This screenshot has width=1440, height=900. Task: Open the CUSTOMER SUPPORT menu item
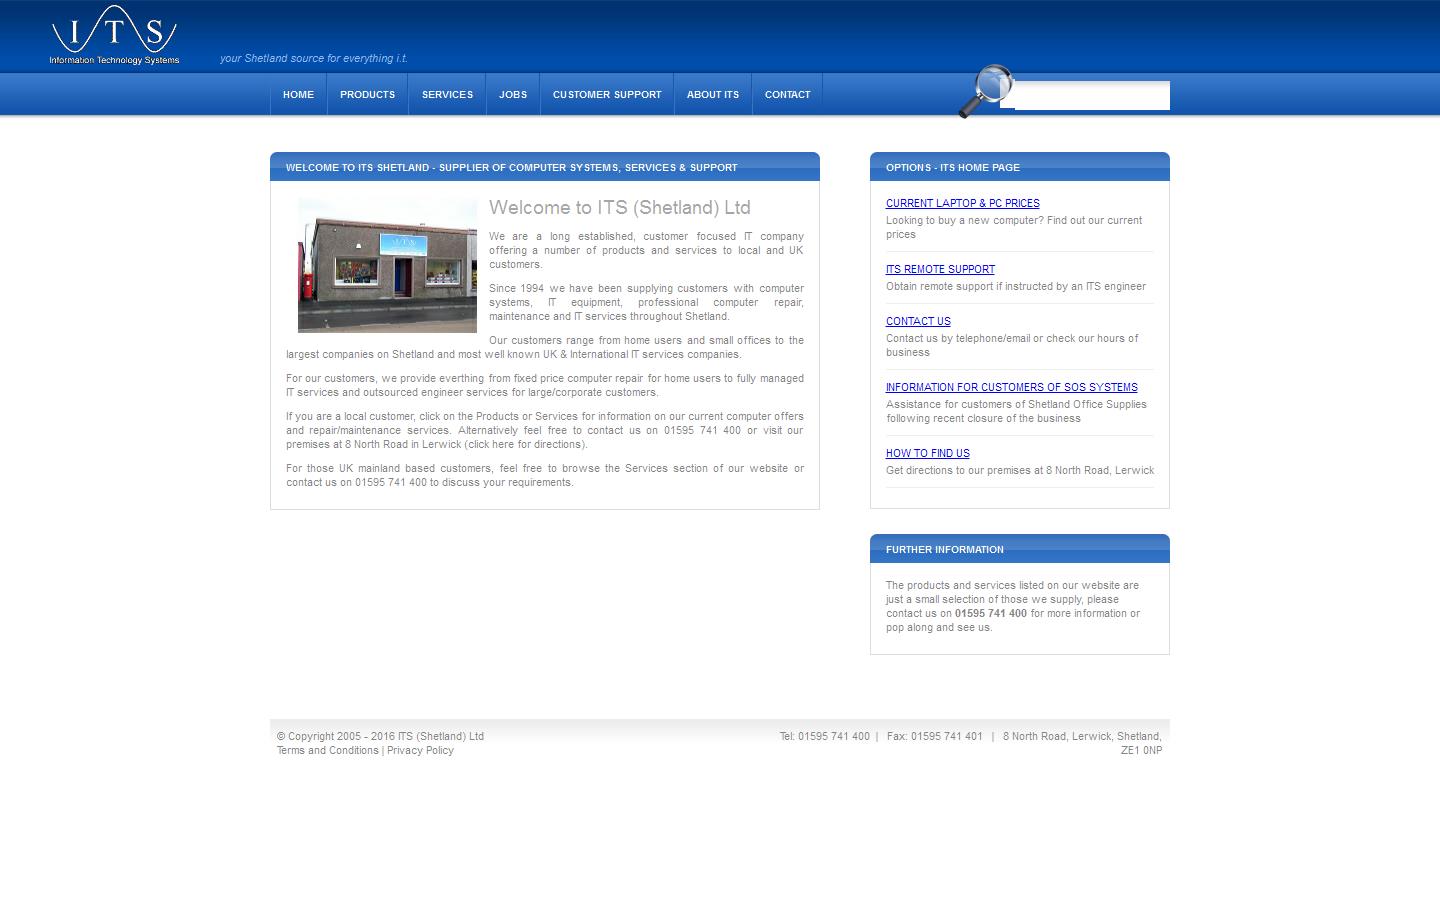(606, 94)
